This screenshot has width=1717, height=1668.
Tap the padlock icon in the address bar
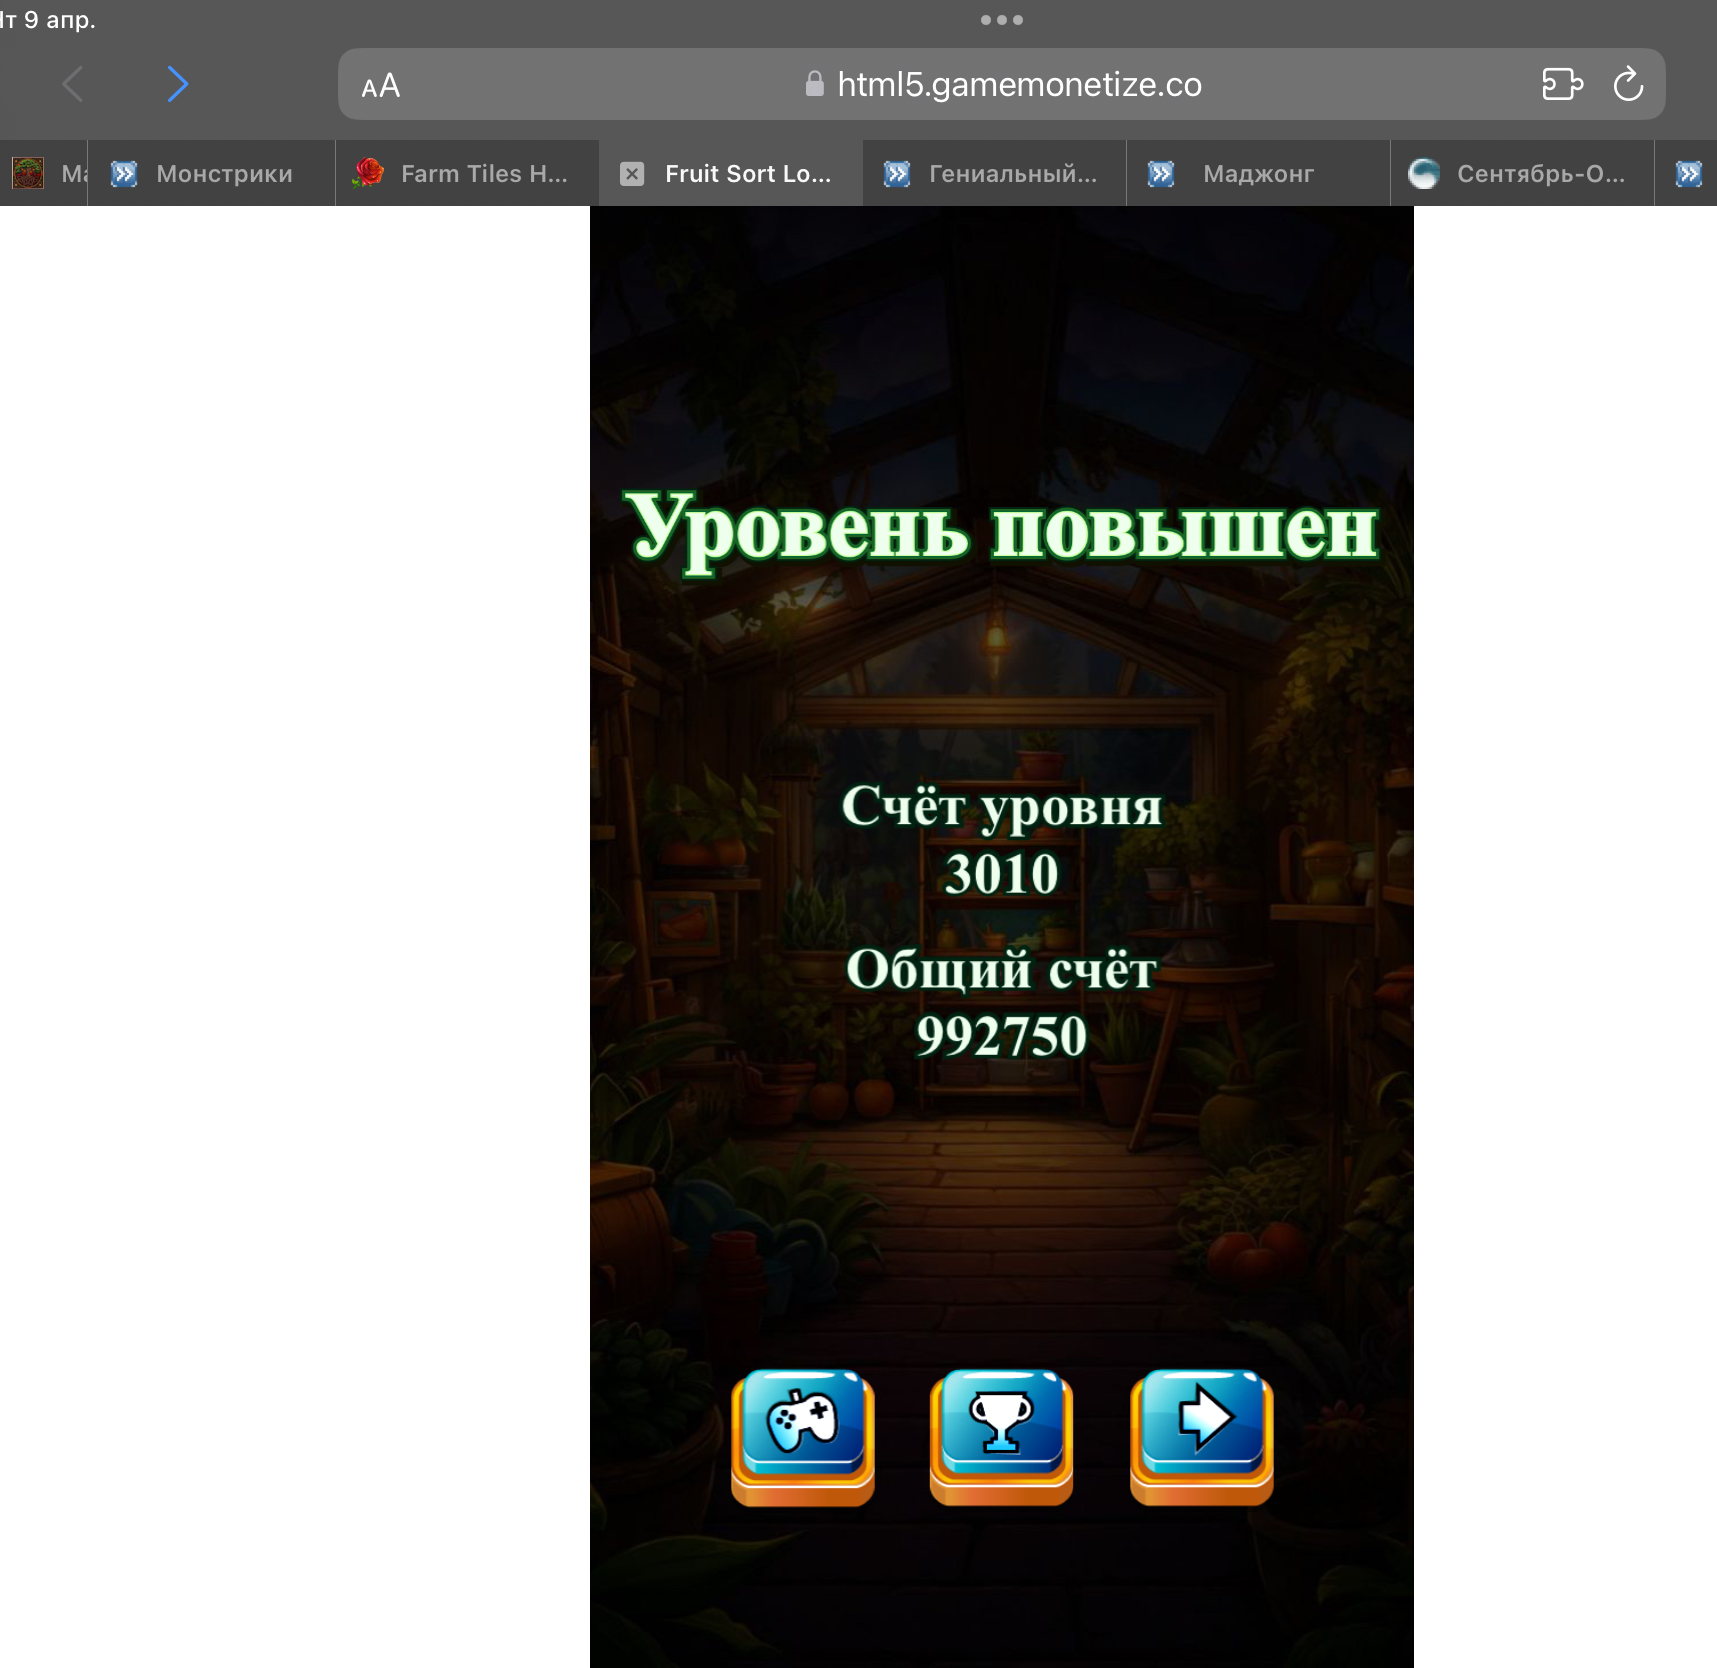click(x=813, y=84)
